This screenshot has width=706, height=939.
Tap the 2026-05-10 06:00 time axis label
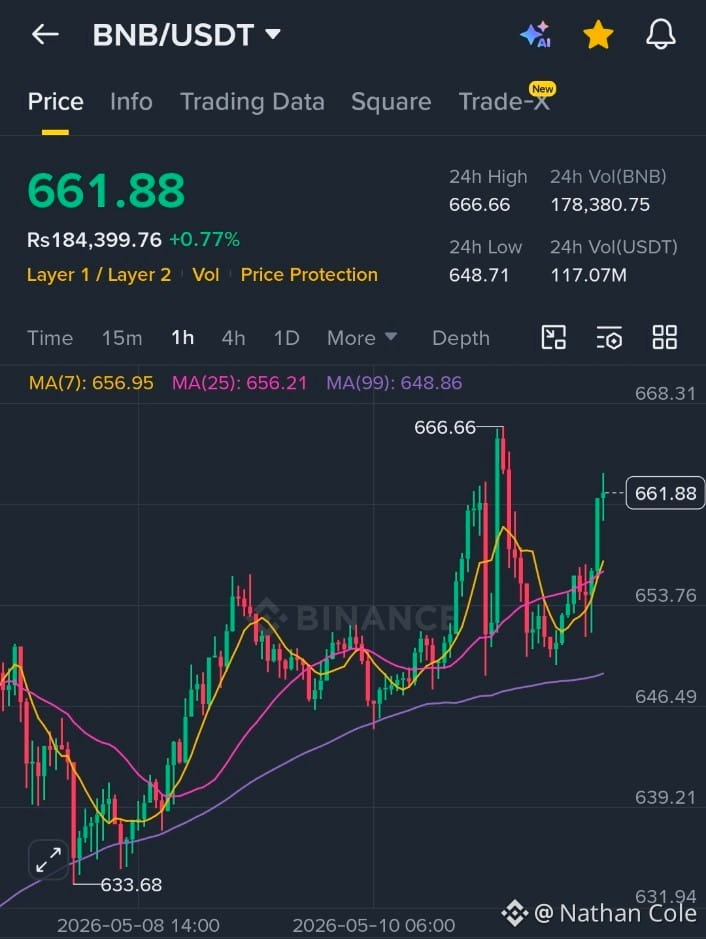pyautogui.click(x=374, y=925)
